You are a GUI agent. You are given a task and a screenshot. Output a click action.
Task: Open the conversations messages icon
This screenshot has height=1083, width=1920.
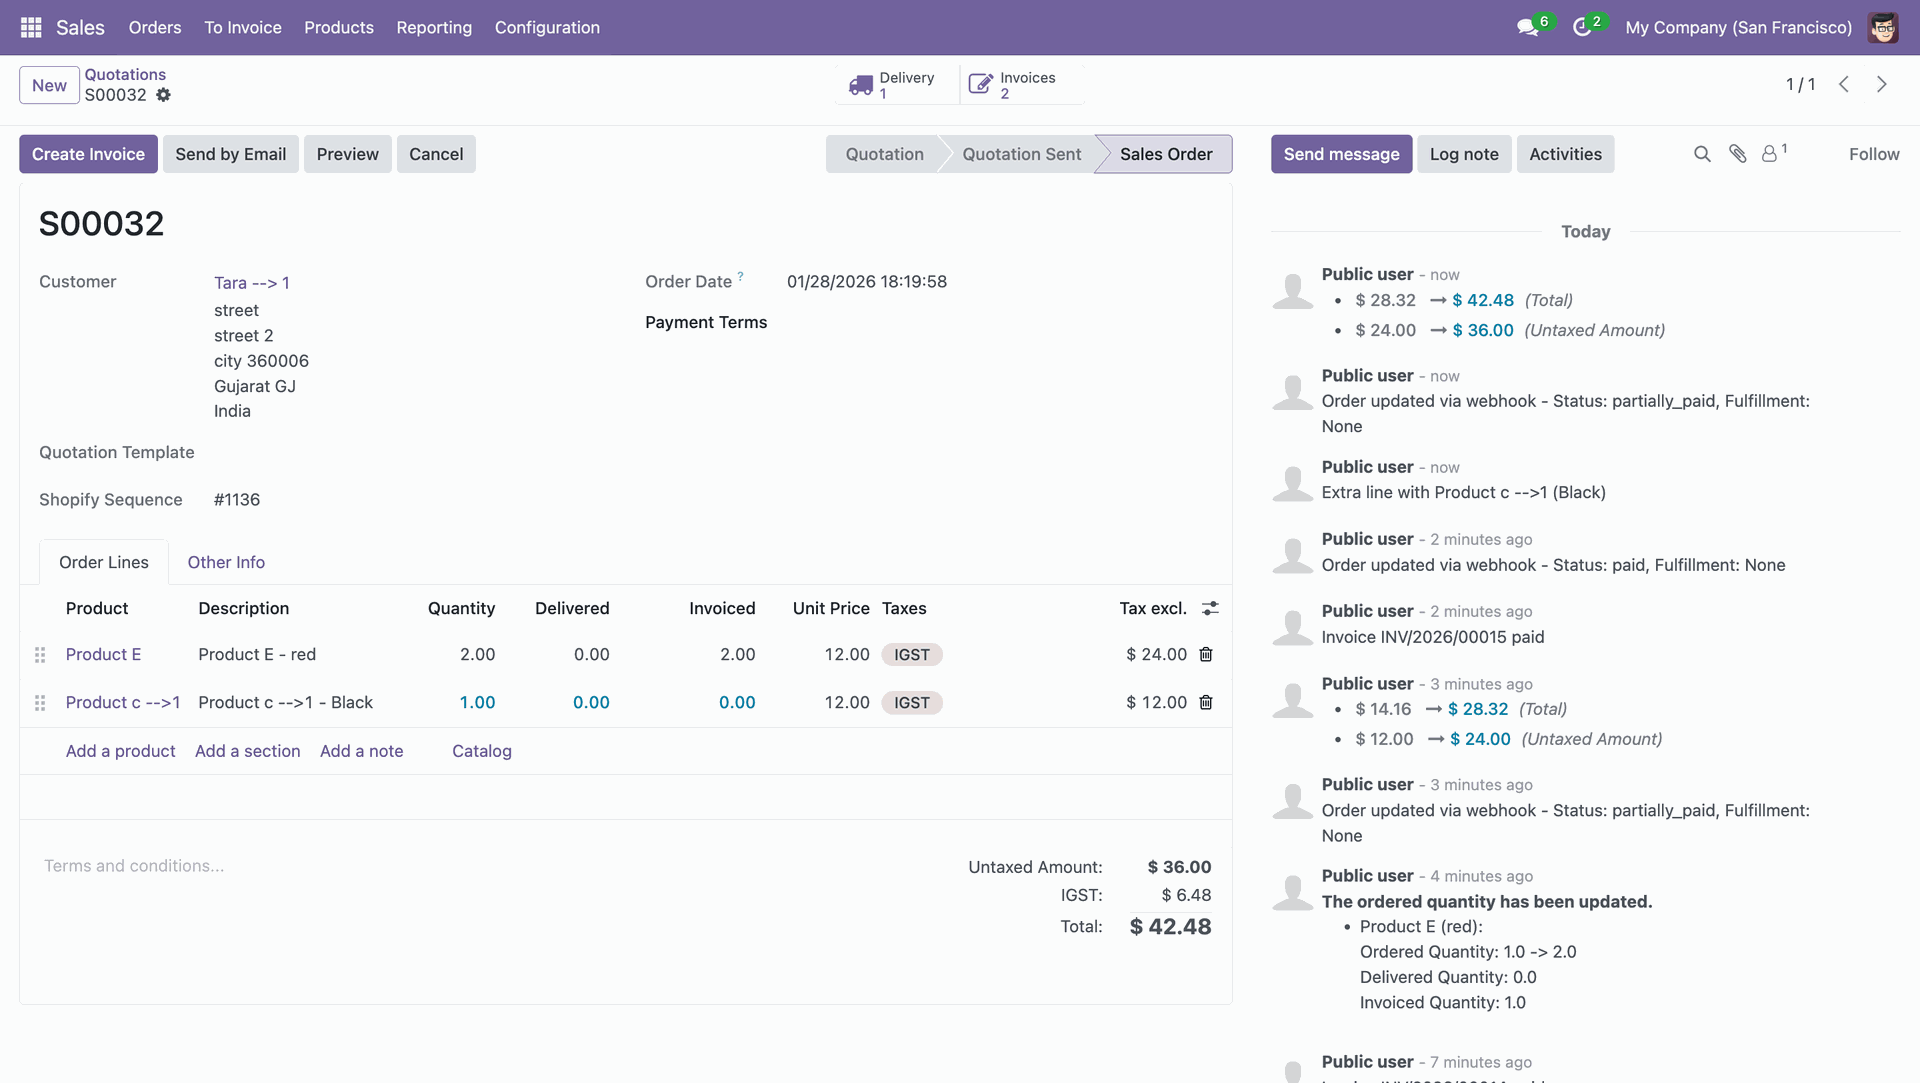(x=1527, y=27)
